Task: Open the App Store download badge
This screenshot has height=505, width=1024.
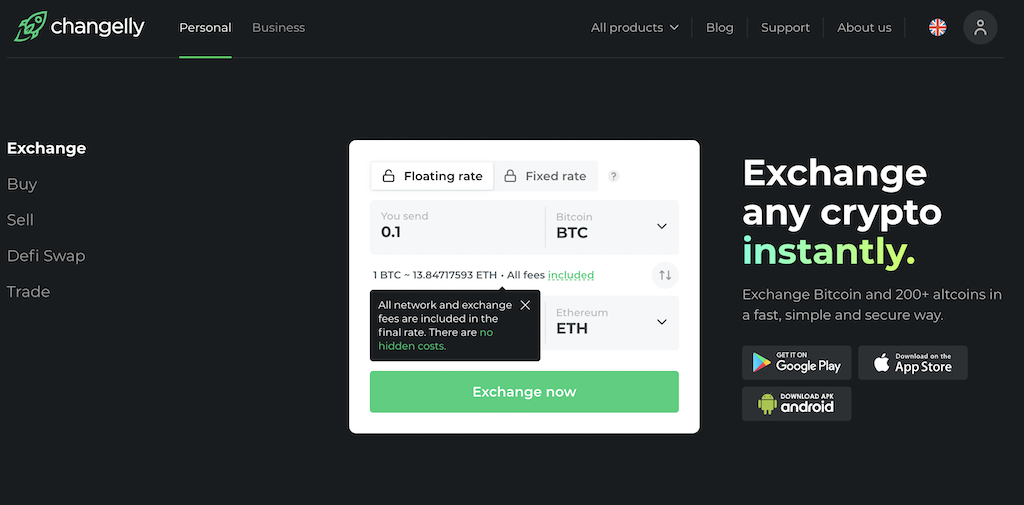Action: pos(912,363)
